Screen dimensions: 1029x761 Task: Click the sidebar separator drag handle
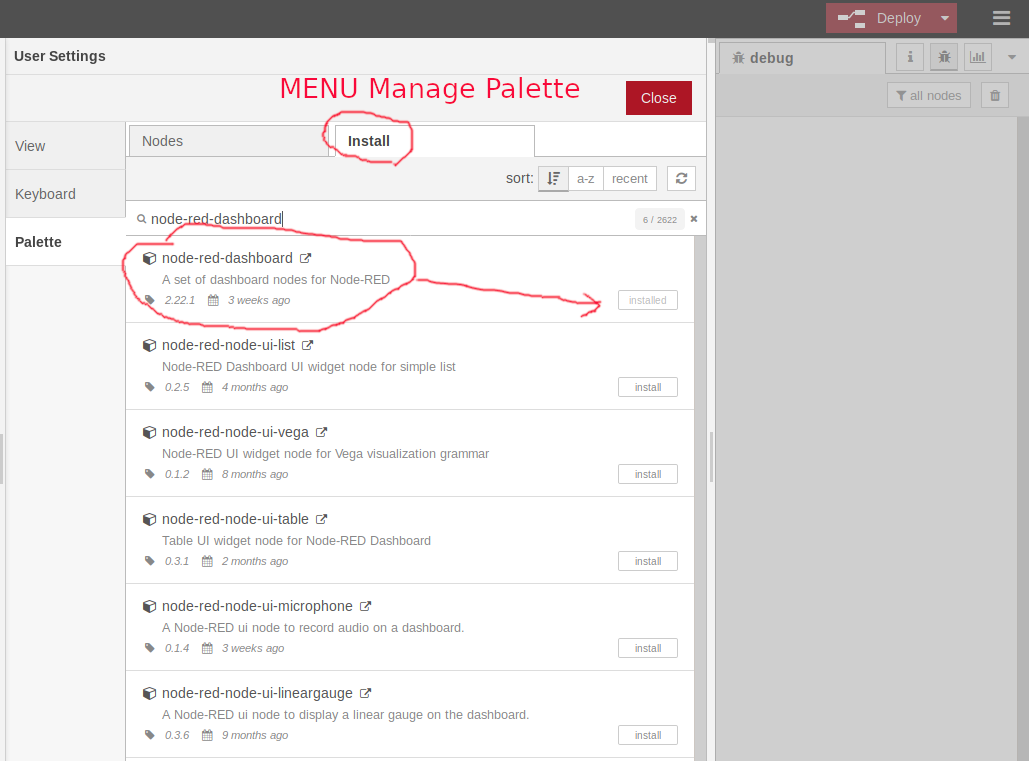[x=711, y=457]
